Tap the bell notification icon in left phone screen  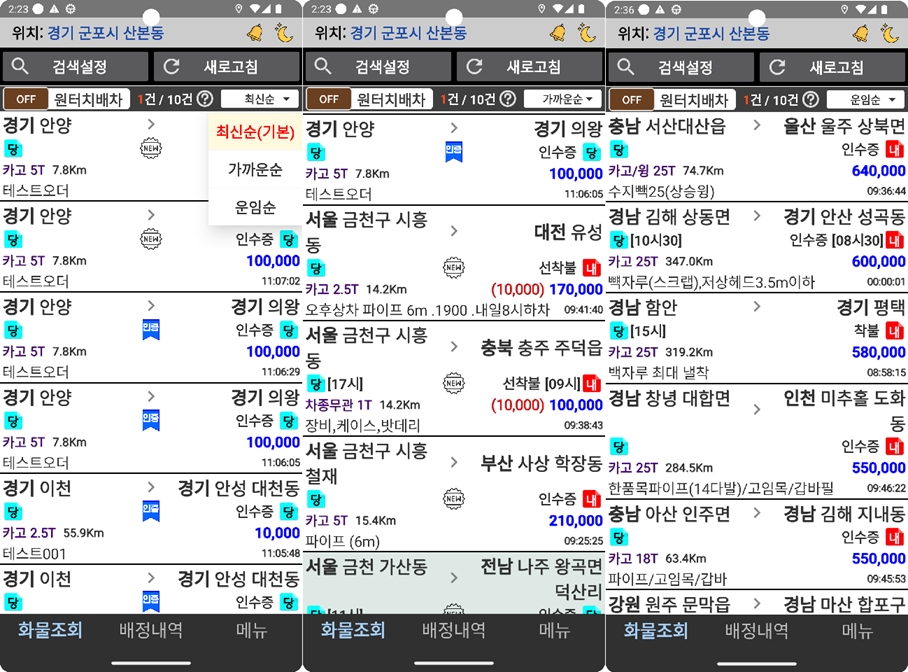point(256,33)
